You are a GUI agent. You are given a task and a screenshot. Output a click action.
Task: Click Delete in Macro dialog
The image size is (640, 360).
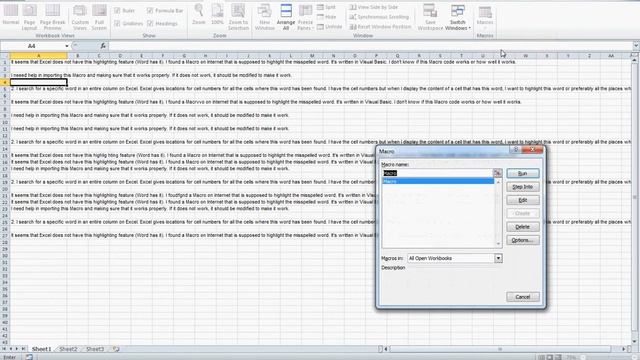click(x=523, y=227)
